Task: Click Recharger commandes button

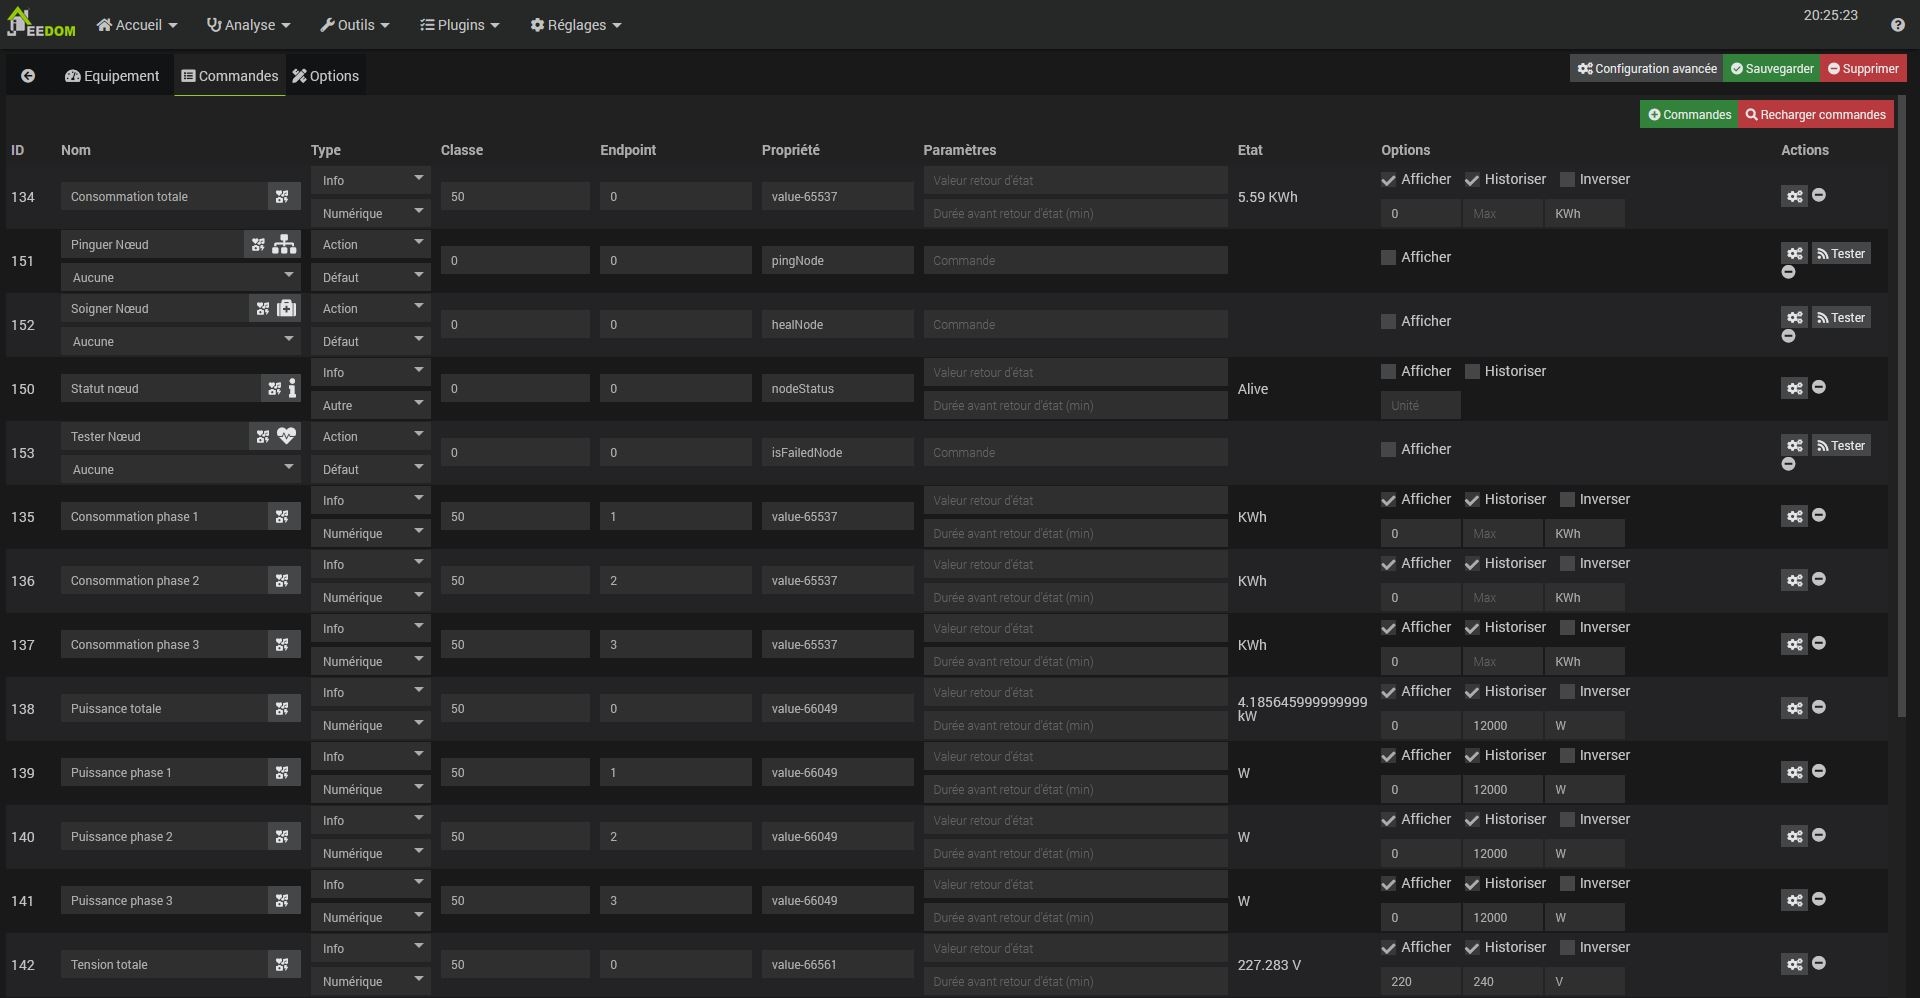Action: pyautogui.click(x=1816, y=115)
